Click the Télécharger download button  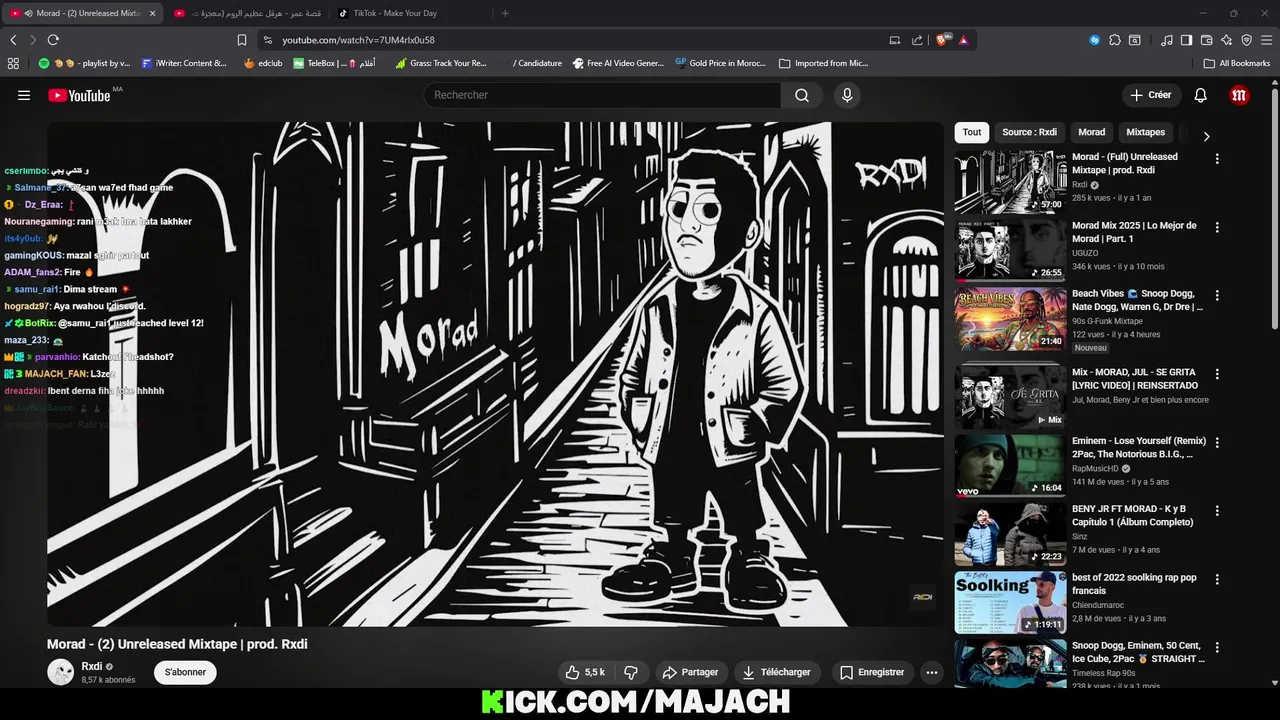(x=777, y=672)
